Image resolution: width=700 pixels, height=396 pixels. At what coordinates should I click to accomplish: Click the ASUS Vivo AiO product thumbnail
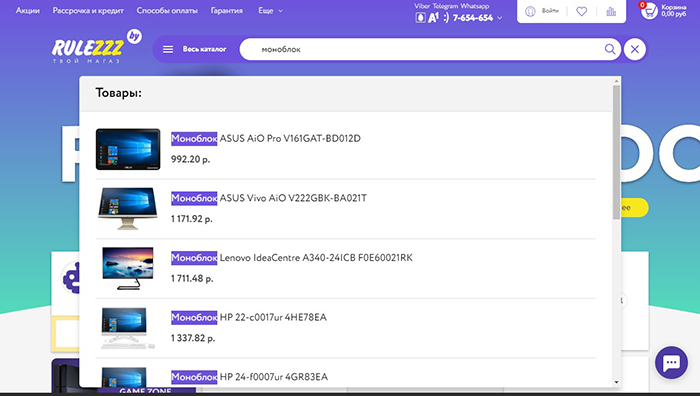tap(128, 208)
